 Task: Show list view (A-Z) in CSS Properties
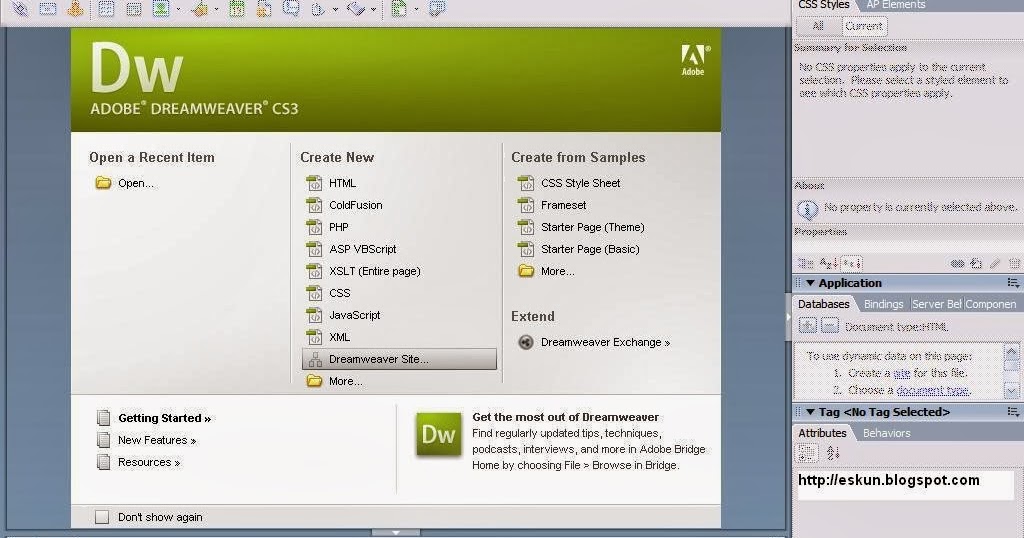[x=828, y=263]
